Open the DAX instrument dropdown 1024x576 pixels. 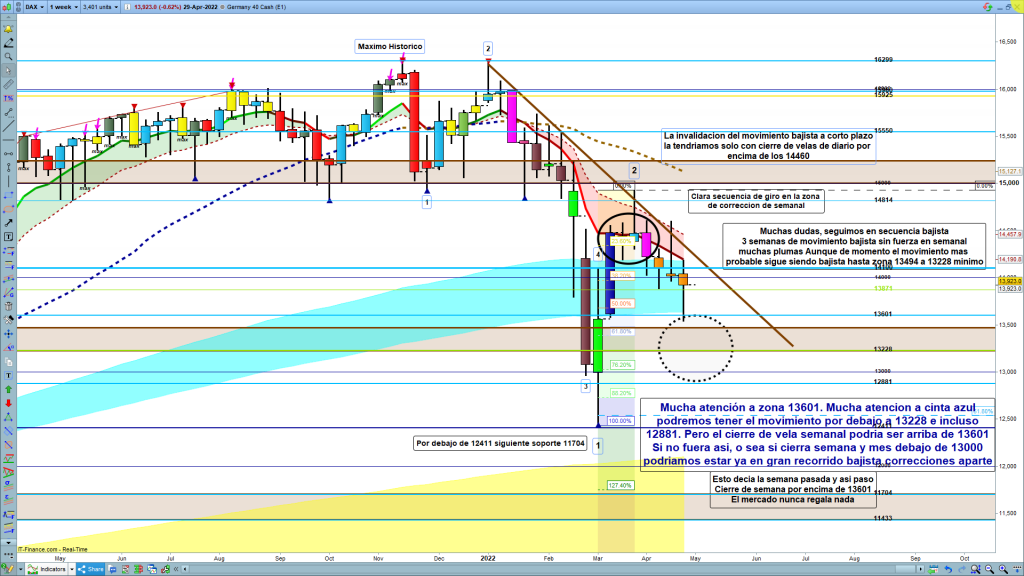[x=34, y=7]
